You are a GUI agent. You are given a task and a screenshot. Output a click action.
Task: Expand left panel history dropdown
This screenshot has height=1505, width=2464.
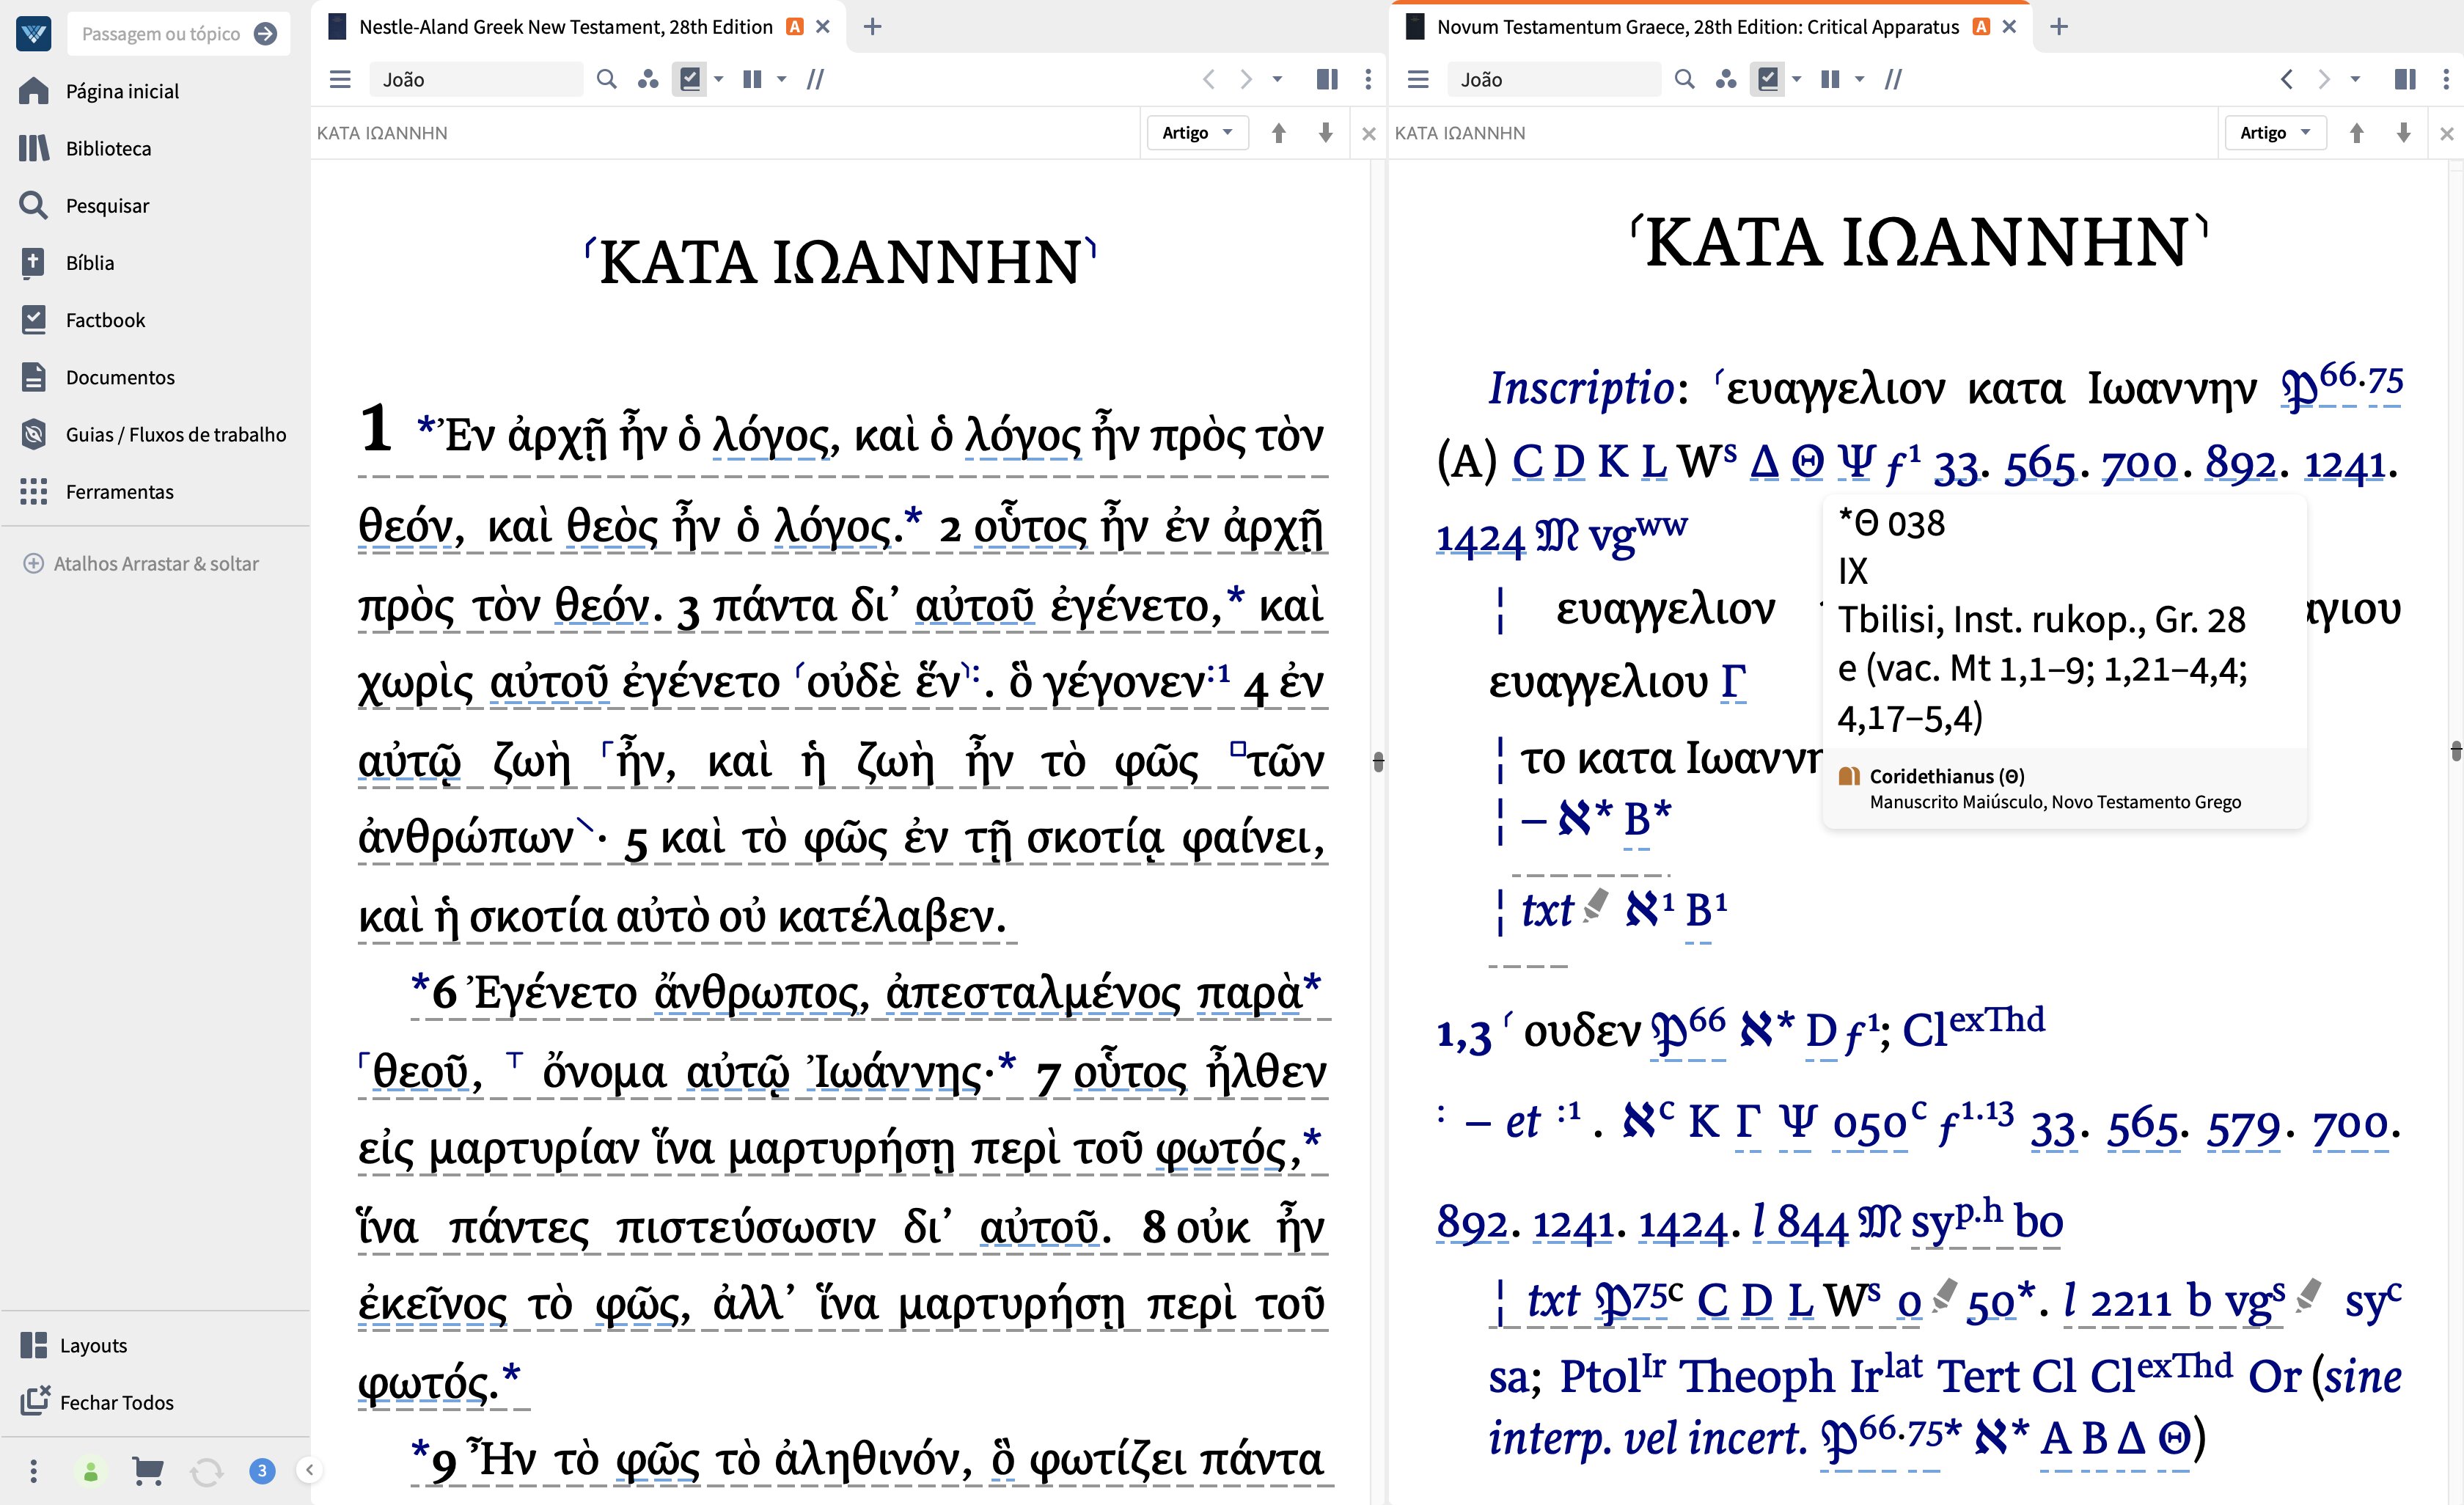pos(1277,79)
